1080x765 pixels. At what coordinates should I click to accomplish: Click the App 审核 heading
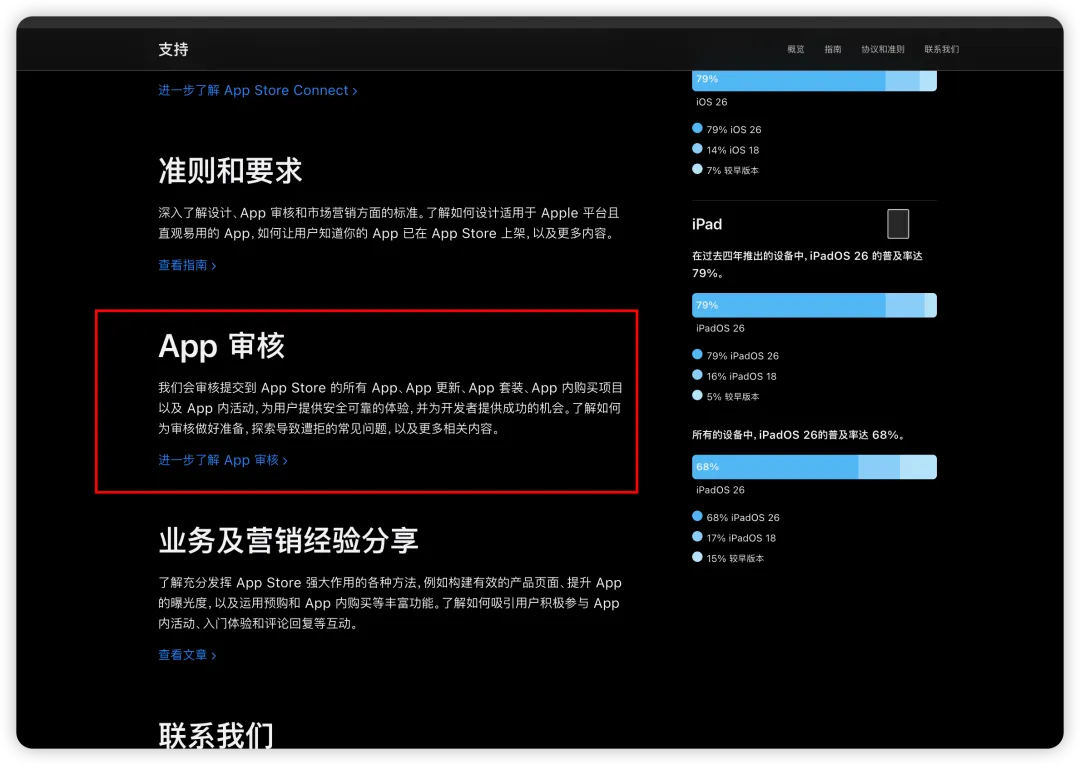click(x=221, y=346)
